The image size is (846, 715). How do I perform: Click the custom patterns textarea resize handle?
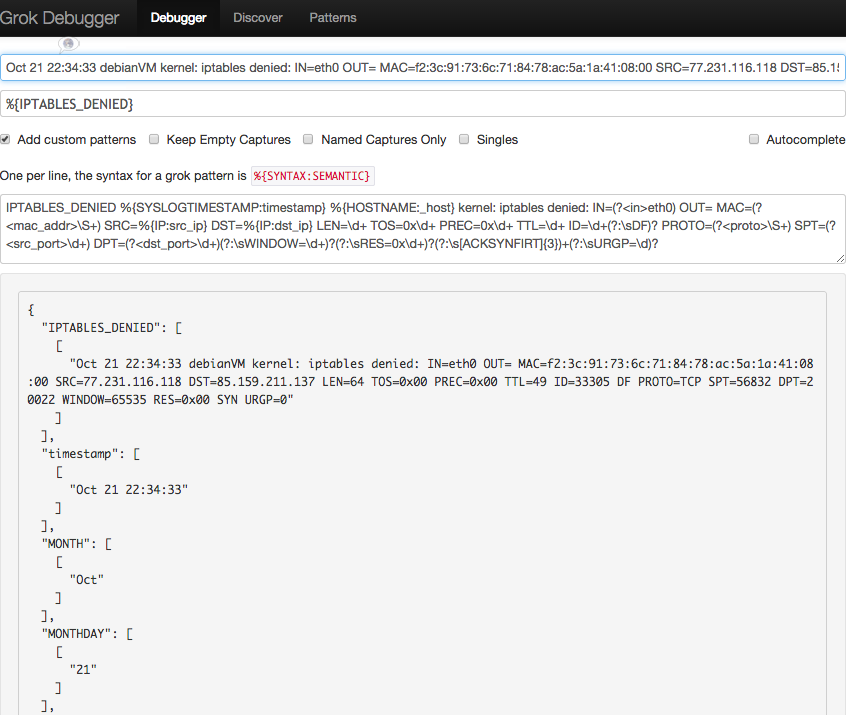click(x=840, y=258)
